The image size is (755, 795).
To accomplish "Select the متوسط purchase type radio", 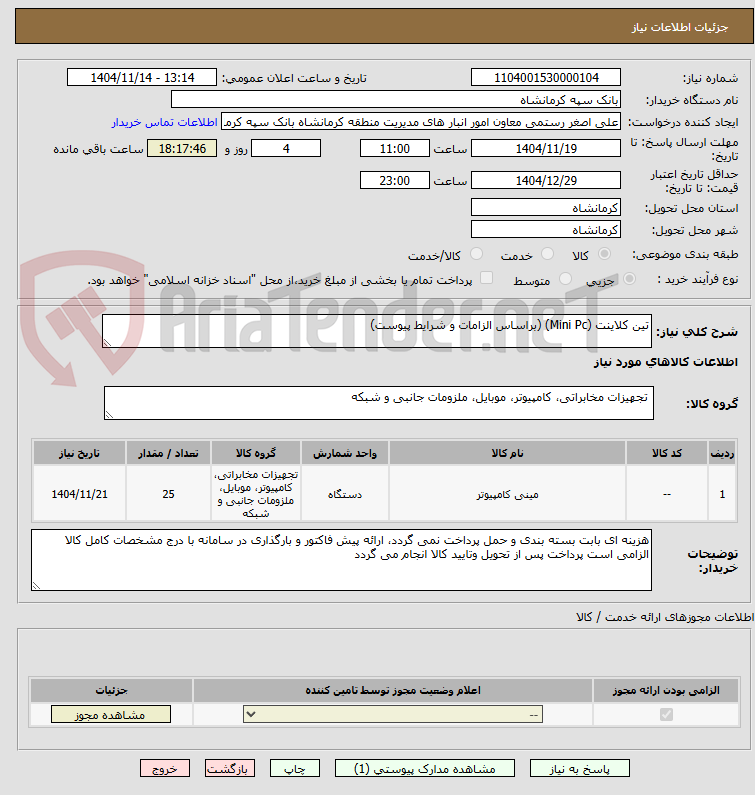I will [565, 278].
